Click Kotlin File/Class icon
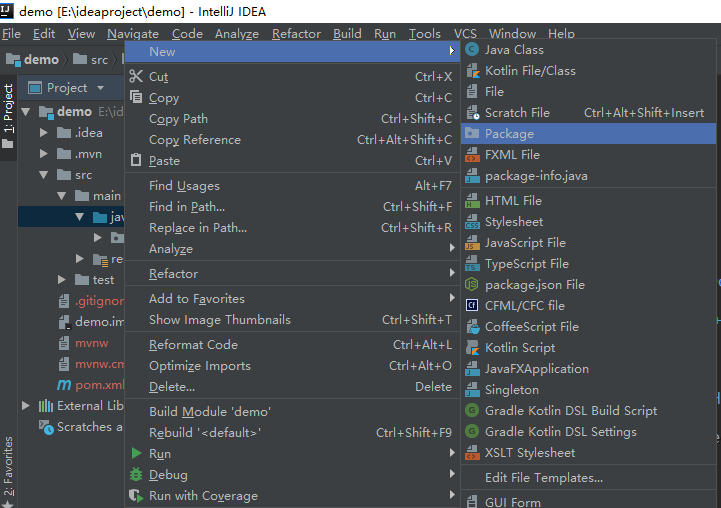This screenshot has height=508, width=721. (x=472, y=71)
